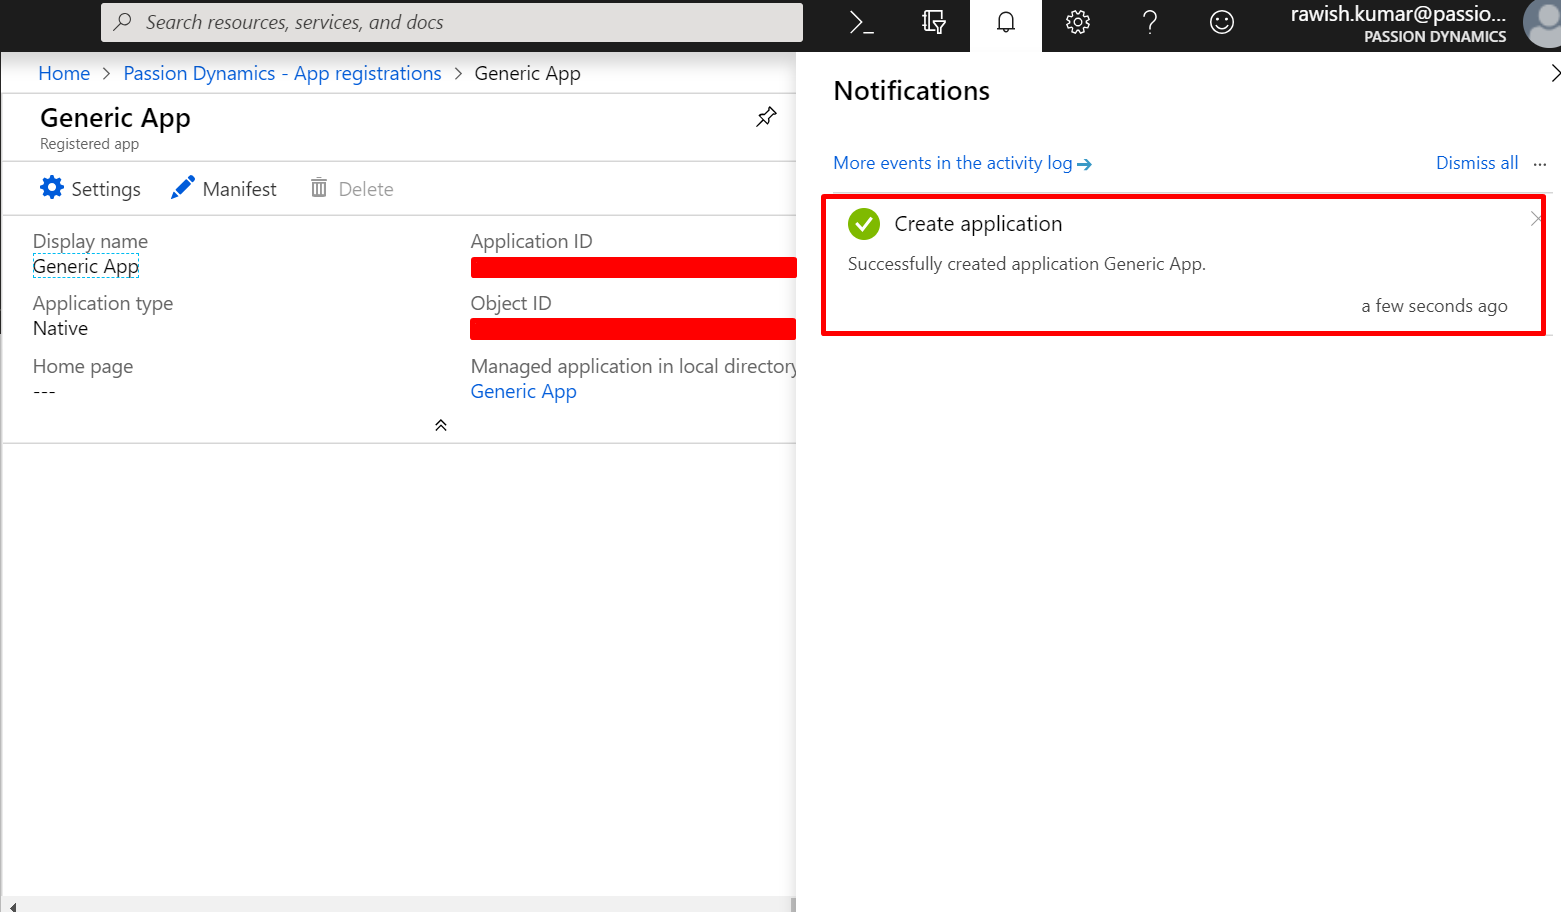Screen dimensions: 1561x912
Task: Open Settings for Generic App
Action: 91,189
